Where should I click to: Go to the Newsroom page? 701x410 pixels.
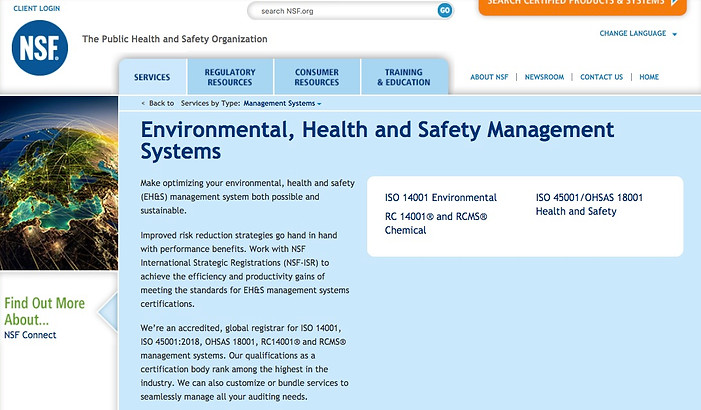click(x=544, y=77)
